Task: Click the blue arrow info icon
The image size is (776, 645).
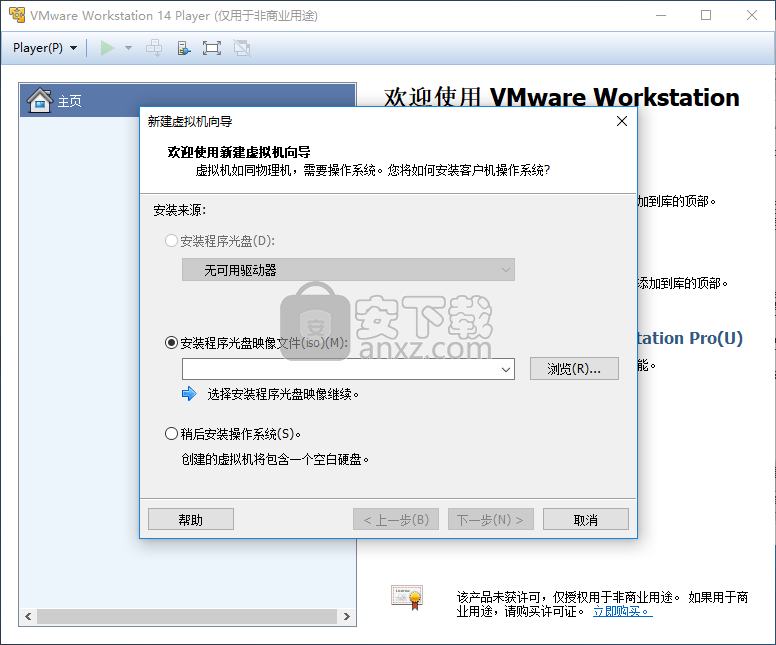Action: click(189, 394)
